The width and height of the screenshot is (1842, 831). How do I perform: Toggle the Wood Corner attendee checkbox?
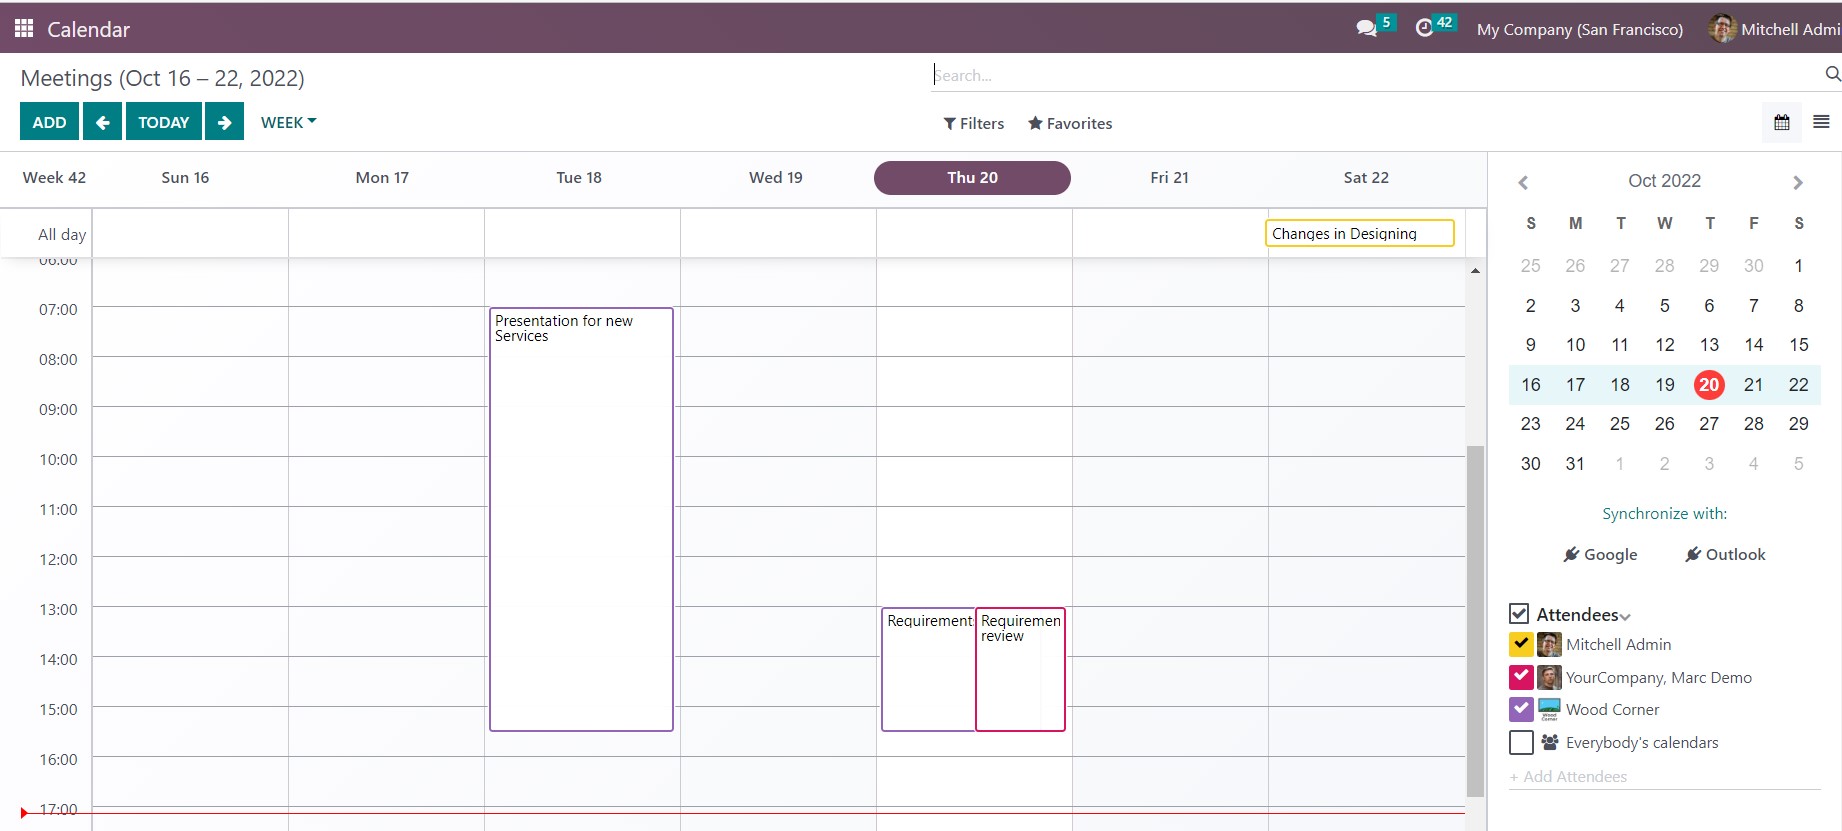pyautogui.click(x=1521, y=709)
